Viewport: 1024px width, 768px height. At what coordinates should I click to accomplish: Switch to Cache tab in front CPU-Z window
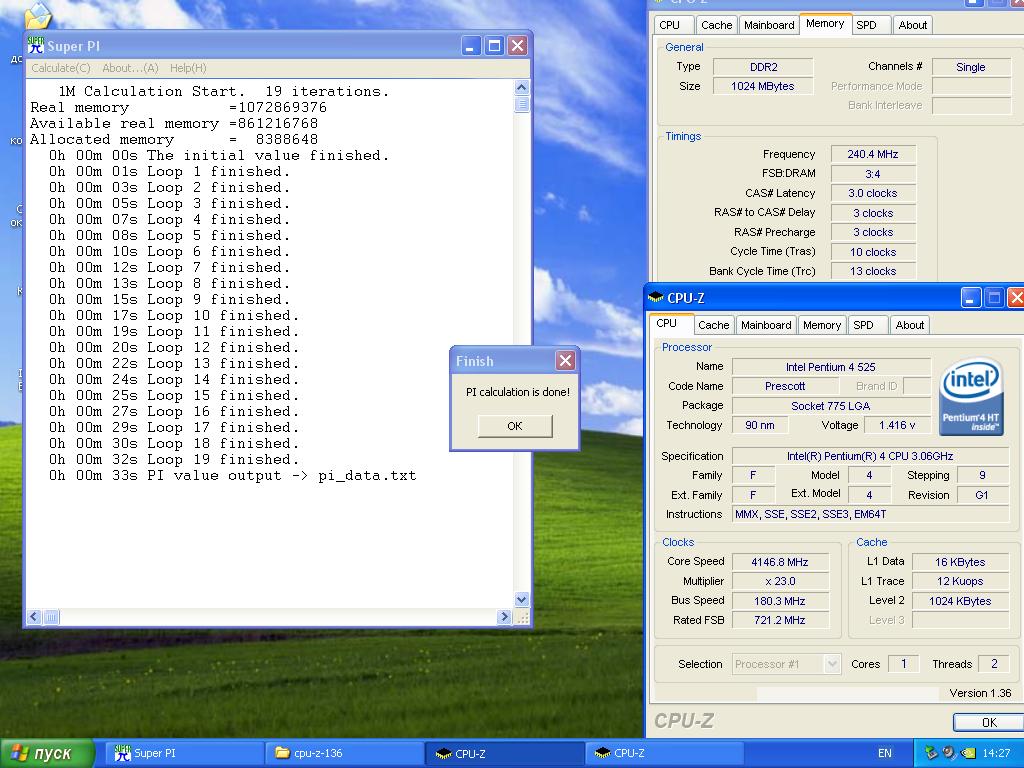tap(713, 325)
